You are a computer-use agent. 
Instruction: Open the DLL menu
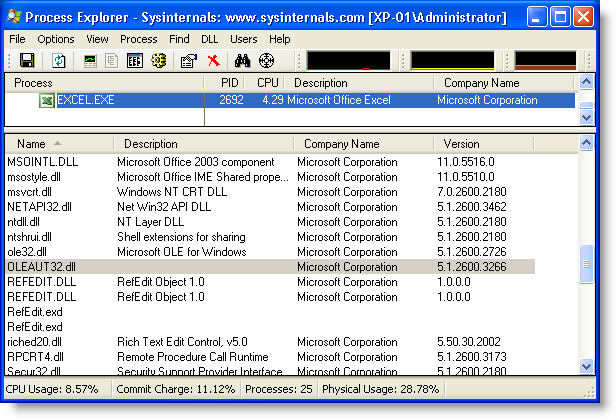[209, 39]
